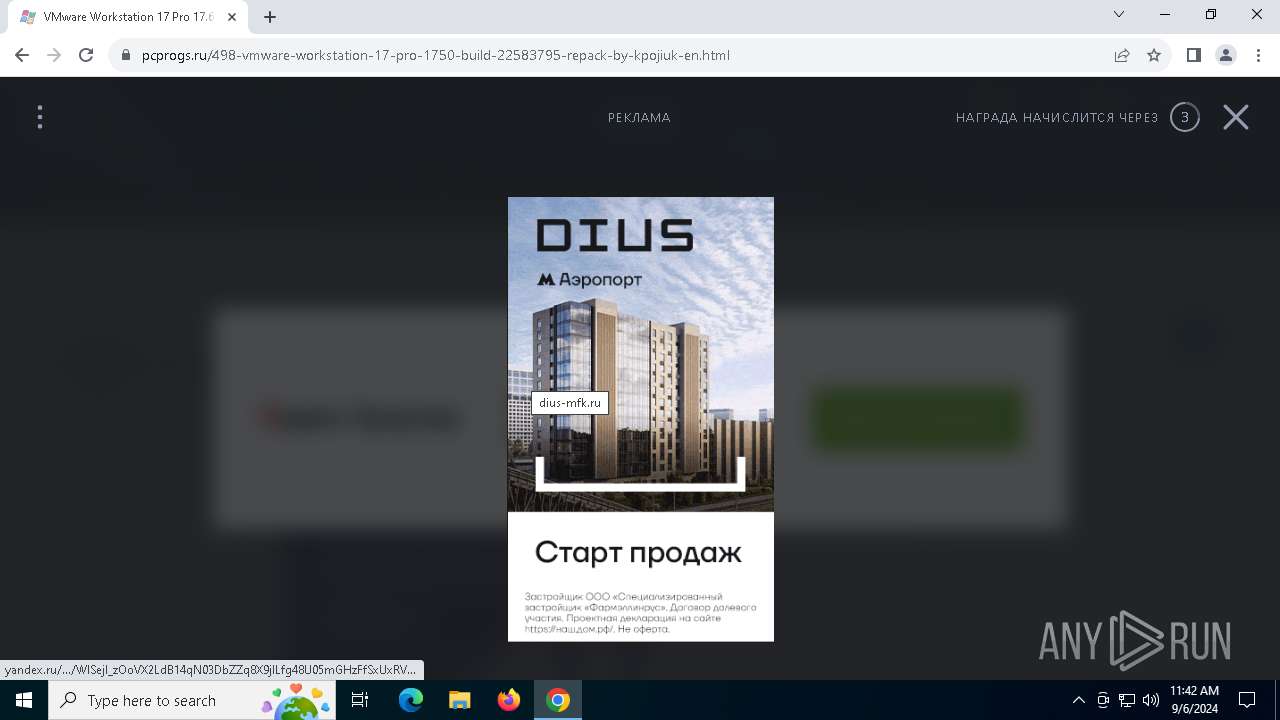The height and width of the screenshot is (720, 1280).
Task: Open the notification center icon
Action: (x=1247, y=700)
